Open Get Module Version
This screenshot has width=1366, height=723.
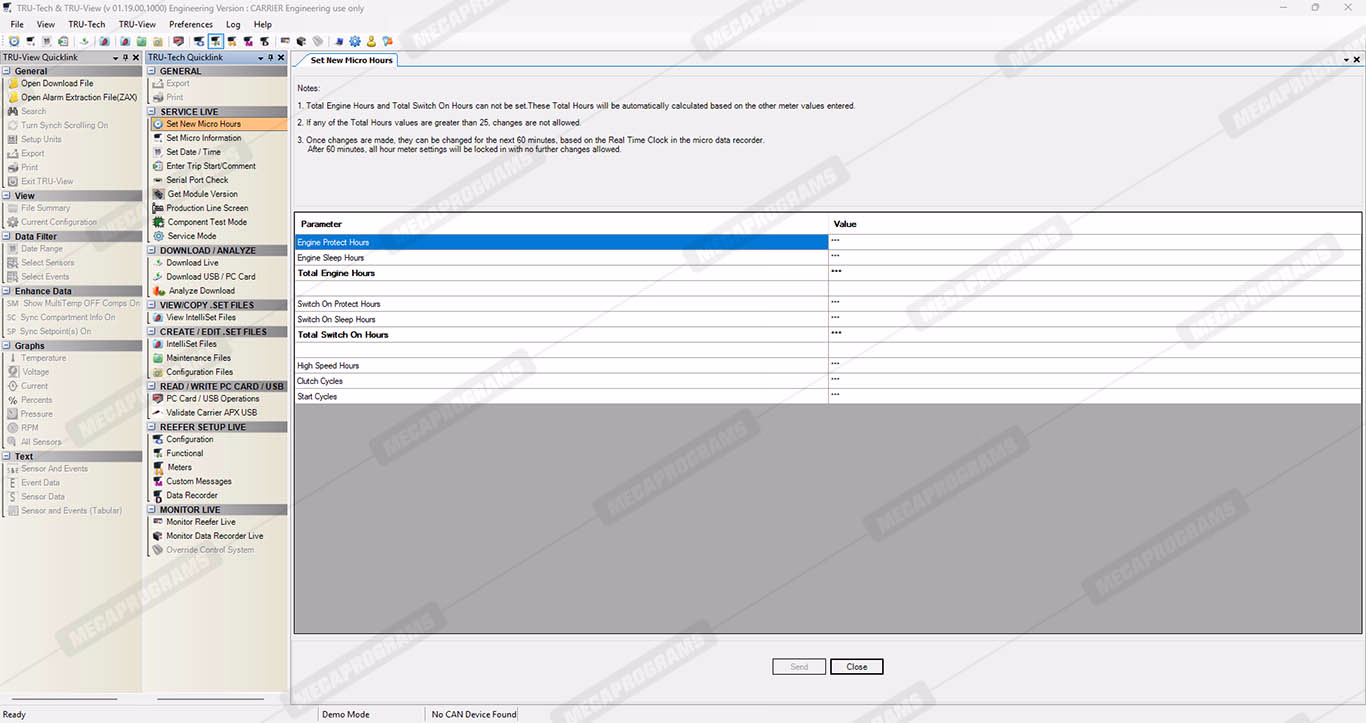pyautogui.click(x=202, y=194)
